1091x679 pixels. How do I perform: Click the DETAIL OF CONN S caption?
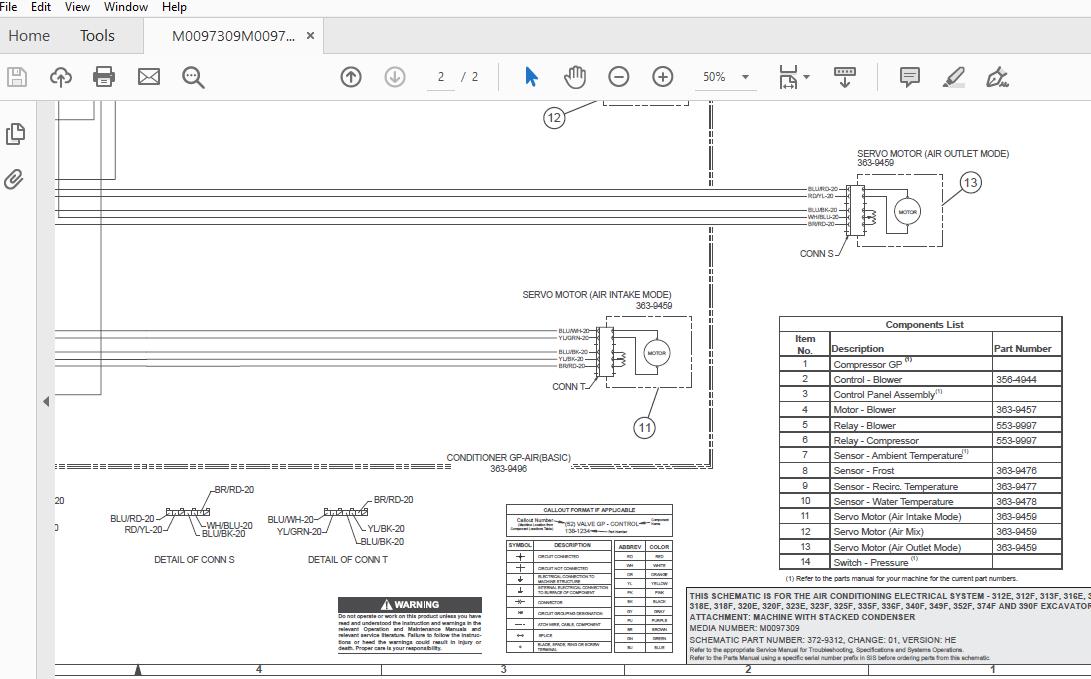[194, 559]
